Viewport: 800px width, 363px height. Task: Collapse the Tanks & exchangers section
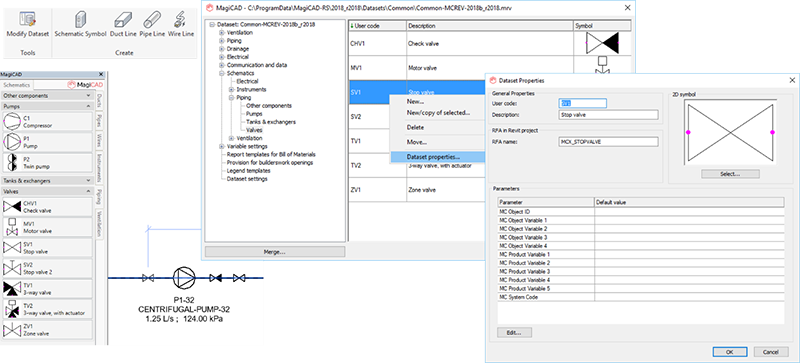(89, 181)
